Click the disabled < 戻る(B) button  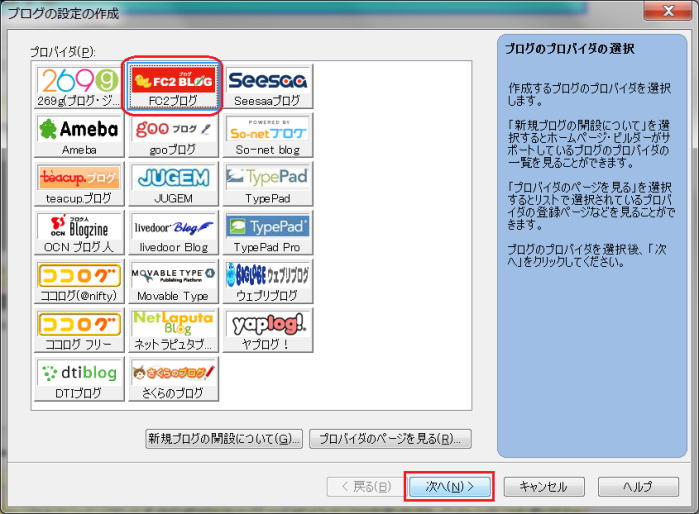point(366,486)
